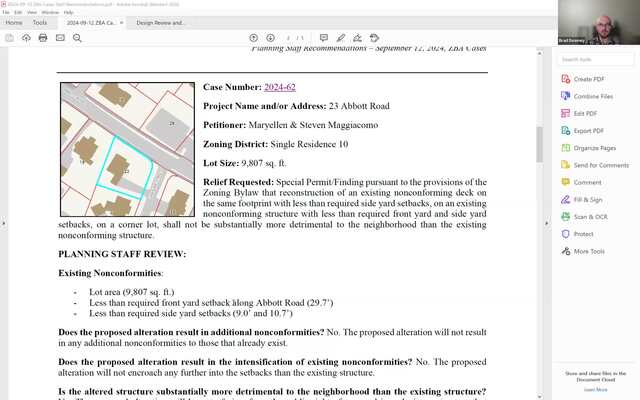Click the email envelope icon
Viewport: 640px width, 400px height.
pyautogui.click(x=60, y=38)
